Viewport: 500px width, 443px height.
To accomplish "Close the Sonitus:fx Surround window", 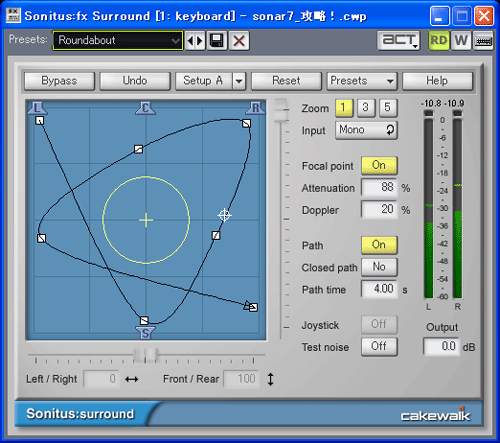I will [x=484, y=16].
